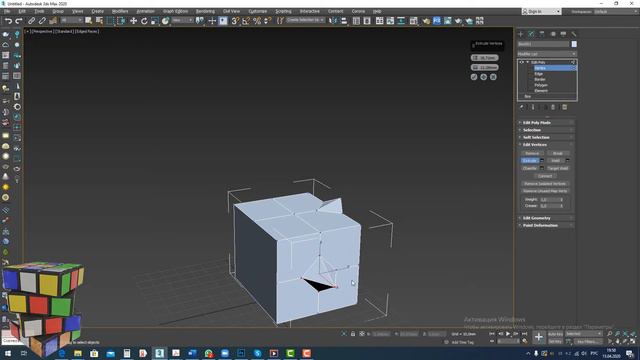
Task: Activate Select and Move tool
Action: tap(133, 21)
